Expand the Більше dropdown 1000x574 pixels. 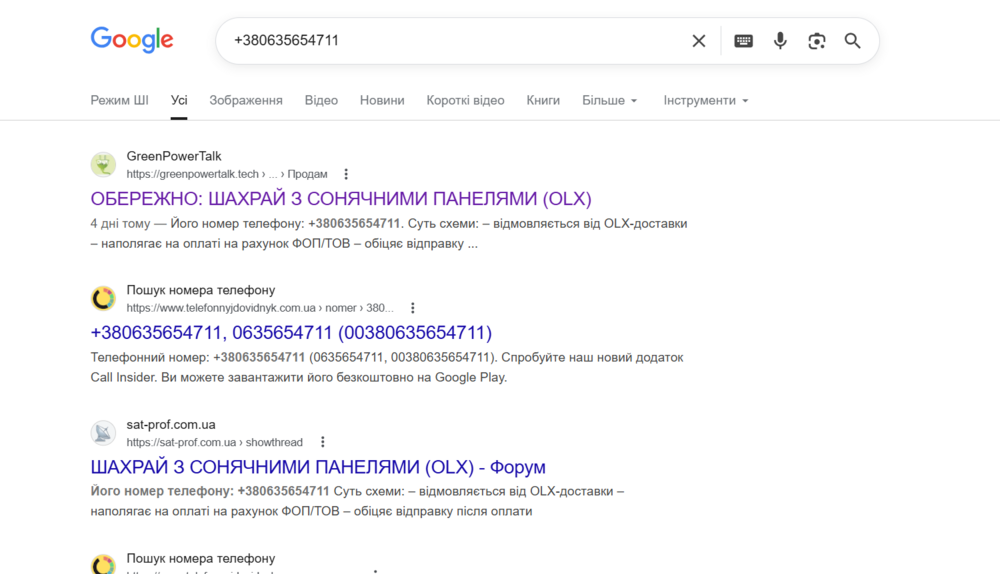point(609,100)
